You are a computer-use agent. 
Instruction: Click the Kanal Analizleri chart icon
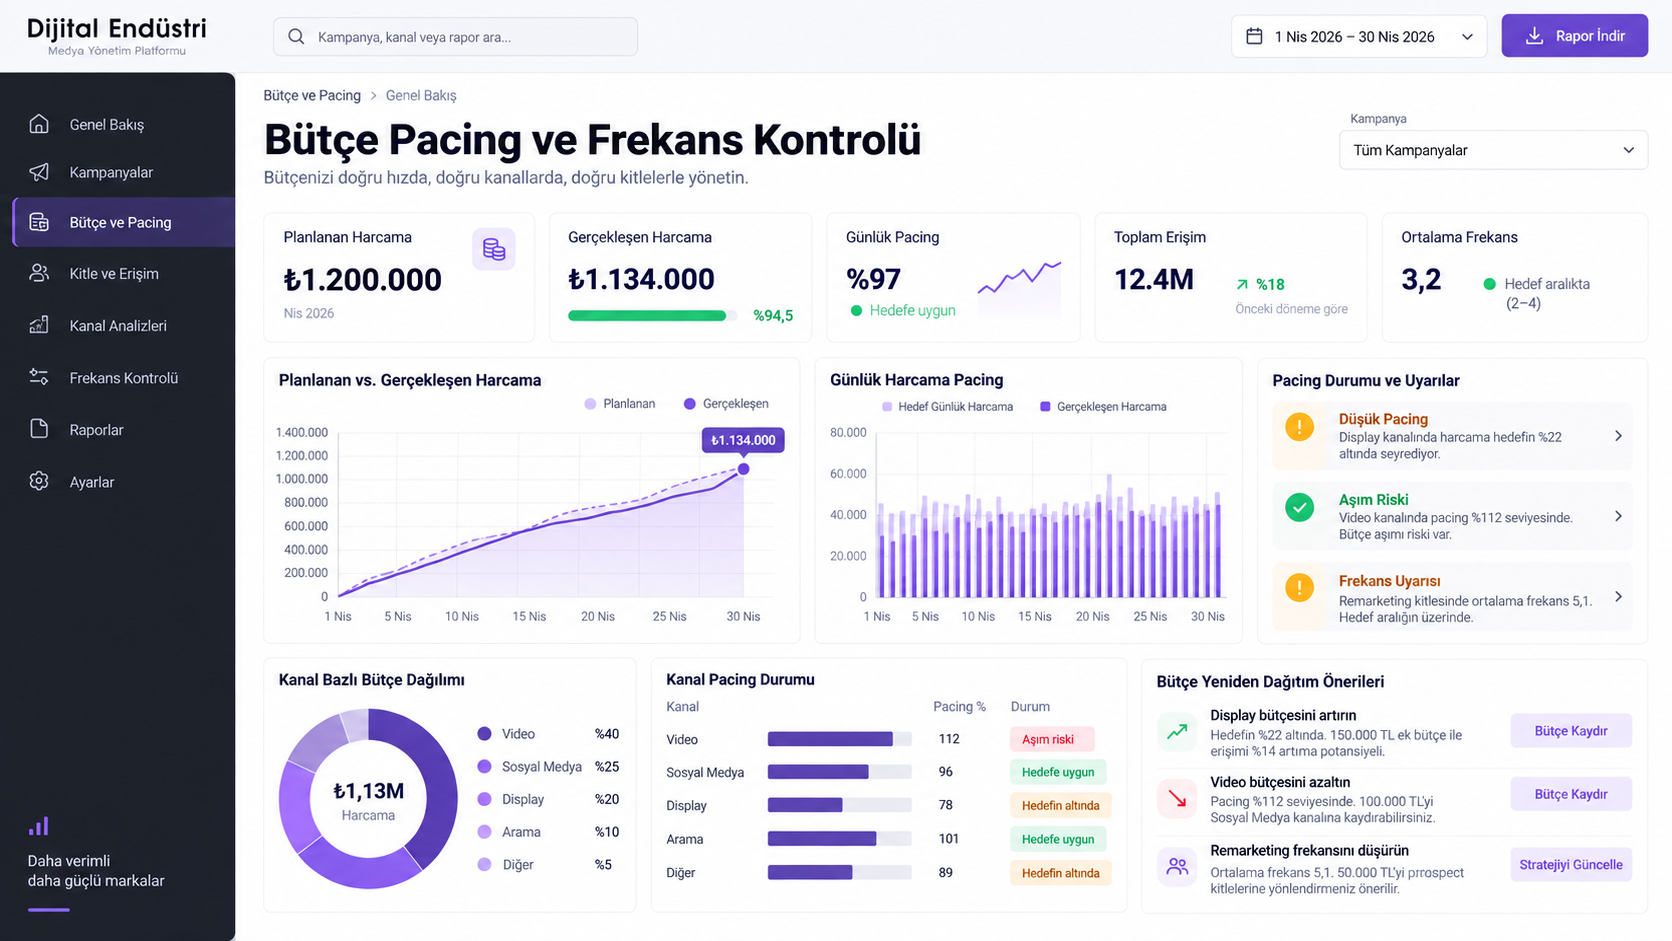tap(39, 325)
